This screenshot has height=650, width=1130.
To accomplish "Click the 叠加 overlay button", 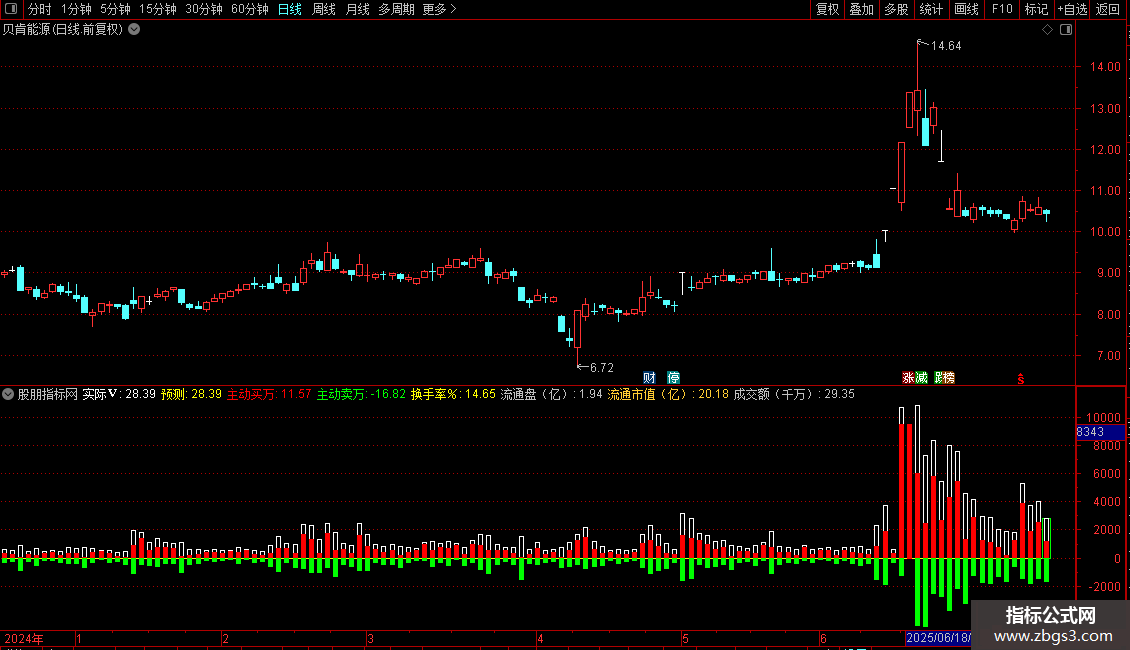I will coord(861,9).
